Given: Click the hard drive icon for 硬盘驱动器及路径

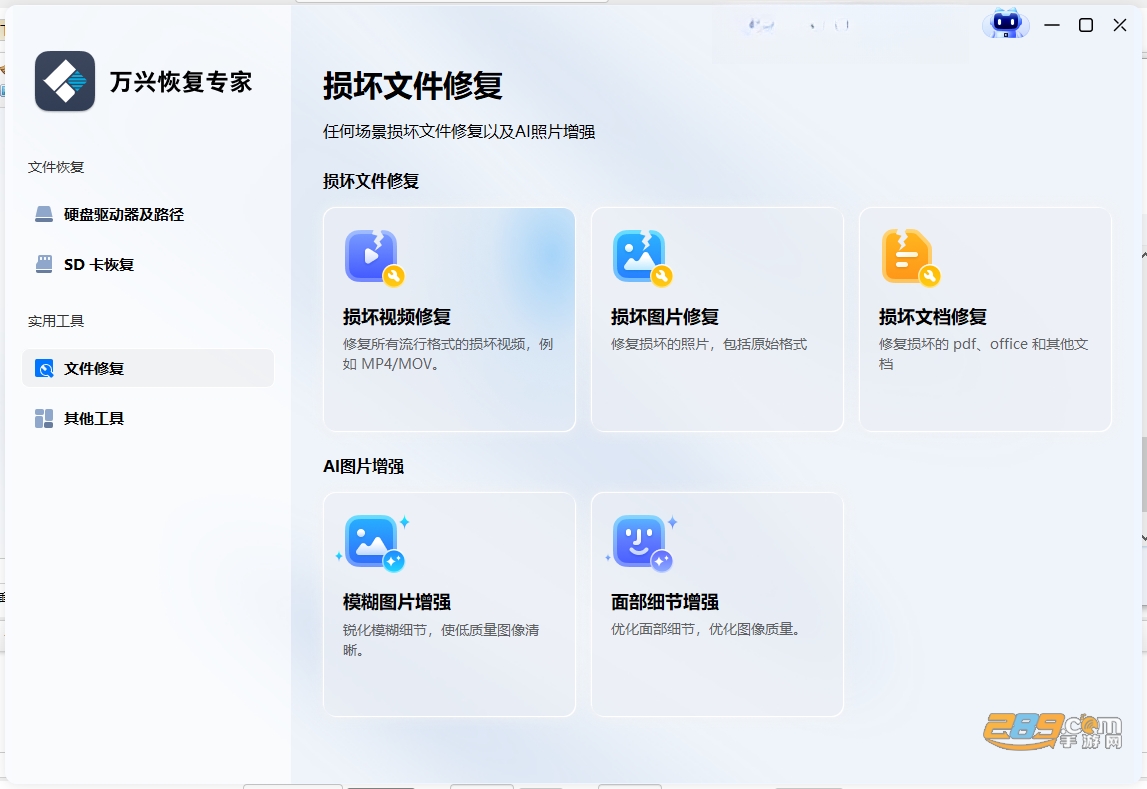Looking at the screenshot, I should 44,214.
